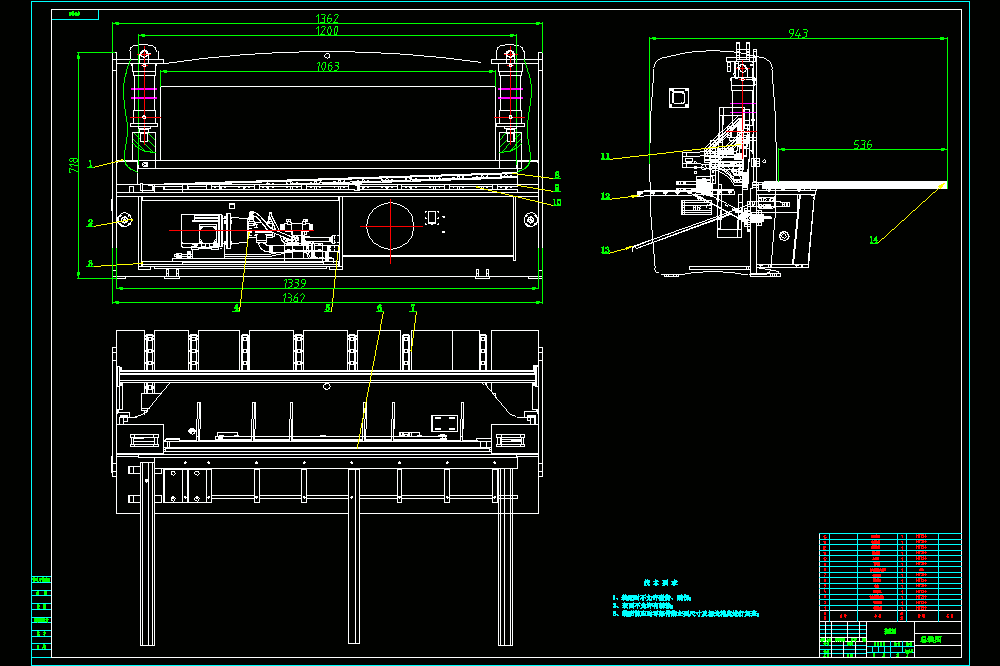Select part callout number 10
The width and height of the screenshot is (1000, 666).
pos(557,202)
